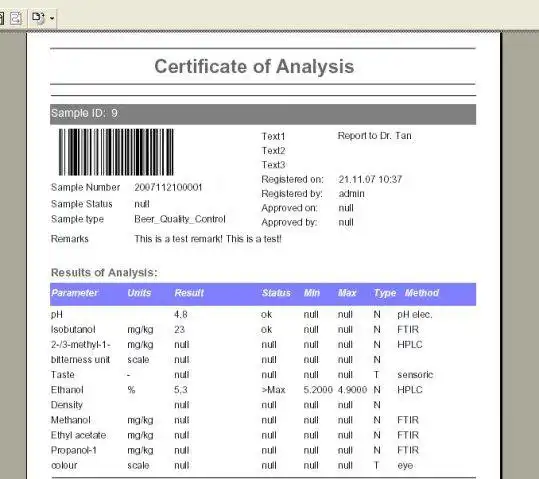This screenshot has height=479, width=539.
Task: Click the FTIR method in the Methanol row
Action: [408, 420]
